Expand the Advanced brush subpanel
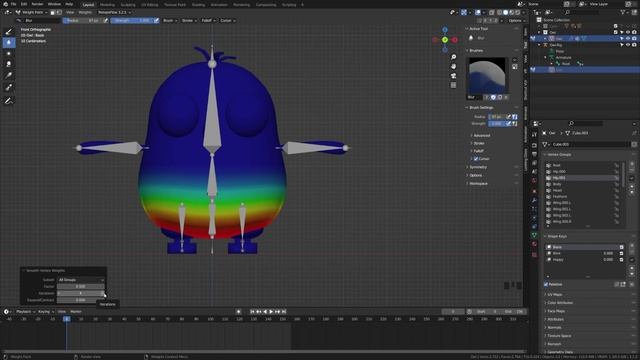Viewport: 640px width, 360px height. pos(482,136)
